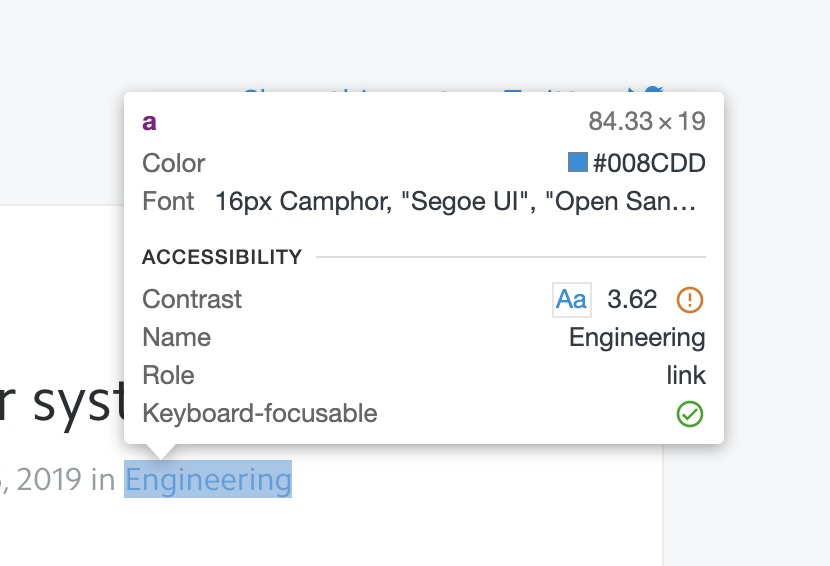Image resolution: width=830 pixels, height=566 pixels.
Task: Click the 'link' role value
Action: (686, 375)
